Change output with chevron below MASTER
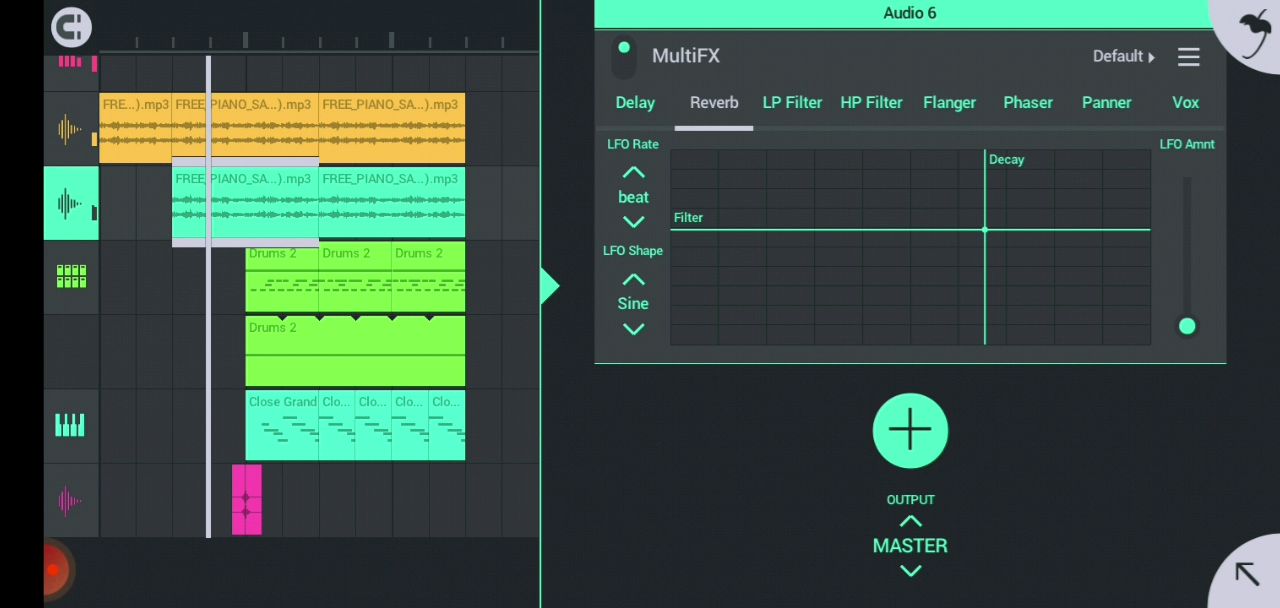Screen dimensions: 1280x608 point(910,571)
